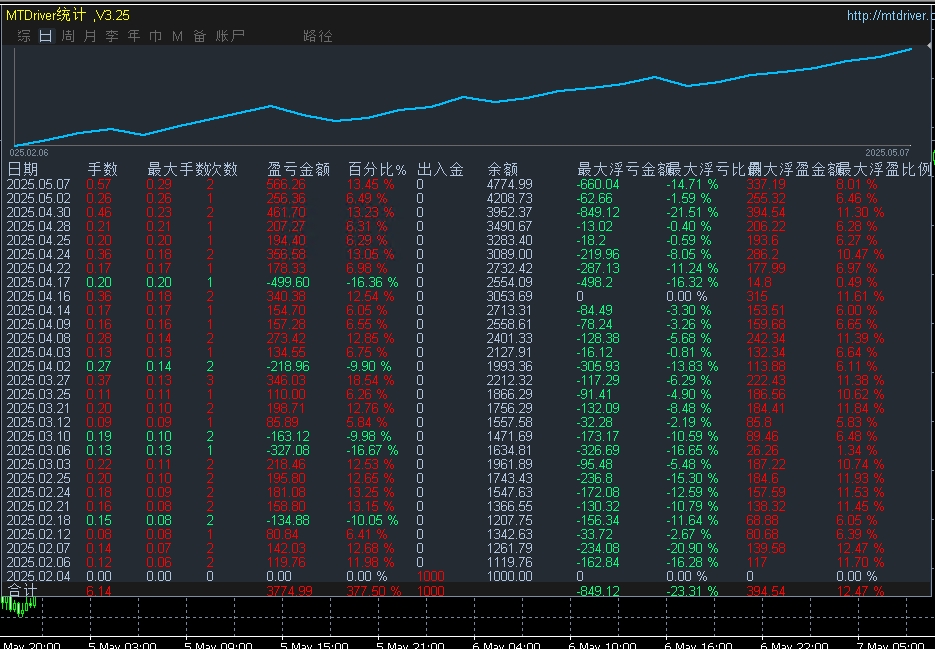Image resolution: width=935 pixels, height=649 pixels.
Task: Click the 2025.05.07 chart end date label
Action: coord(888,153)
